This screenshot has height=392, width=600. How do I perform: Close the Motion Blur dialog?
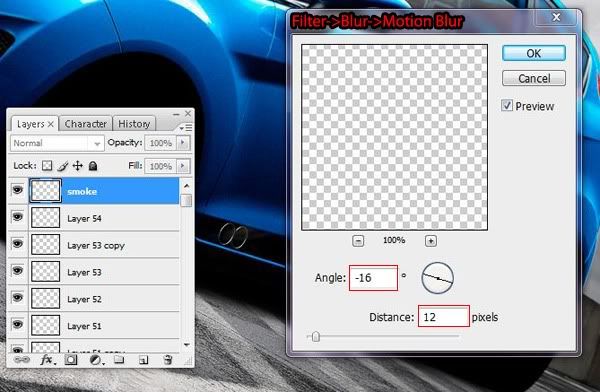point(556,17)
